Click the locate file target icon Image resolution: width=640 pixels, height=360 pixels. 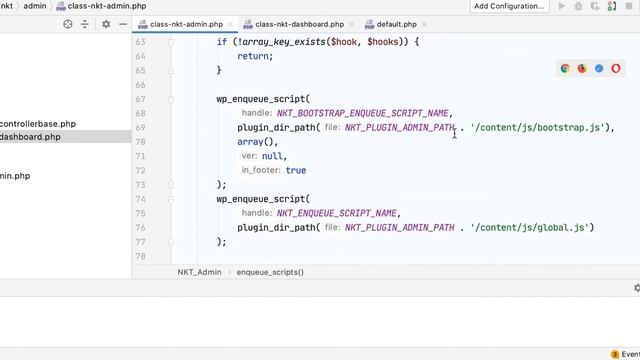[x=68, y=24]
